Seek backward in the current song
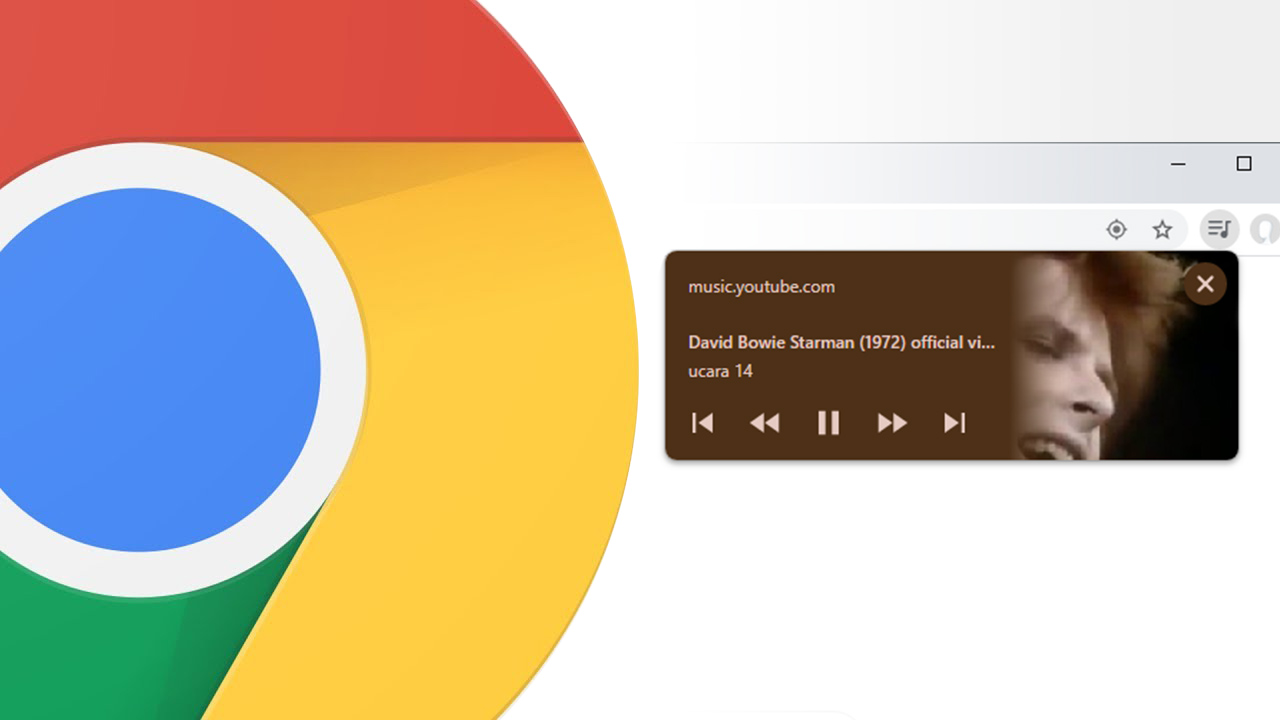1280x720 pixels. pyautogui.click(x=766, y=423)
